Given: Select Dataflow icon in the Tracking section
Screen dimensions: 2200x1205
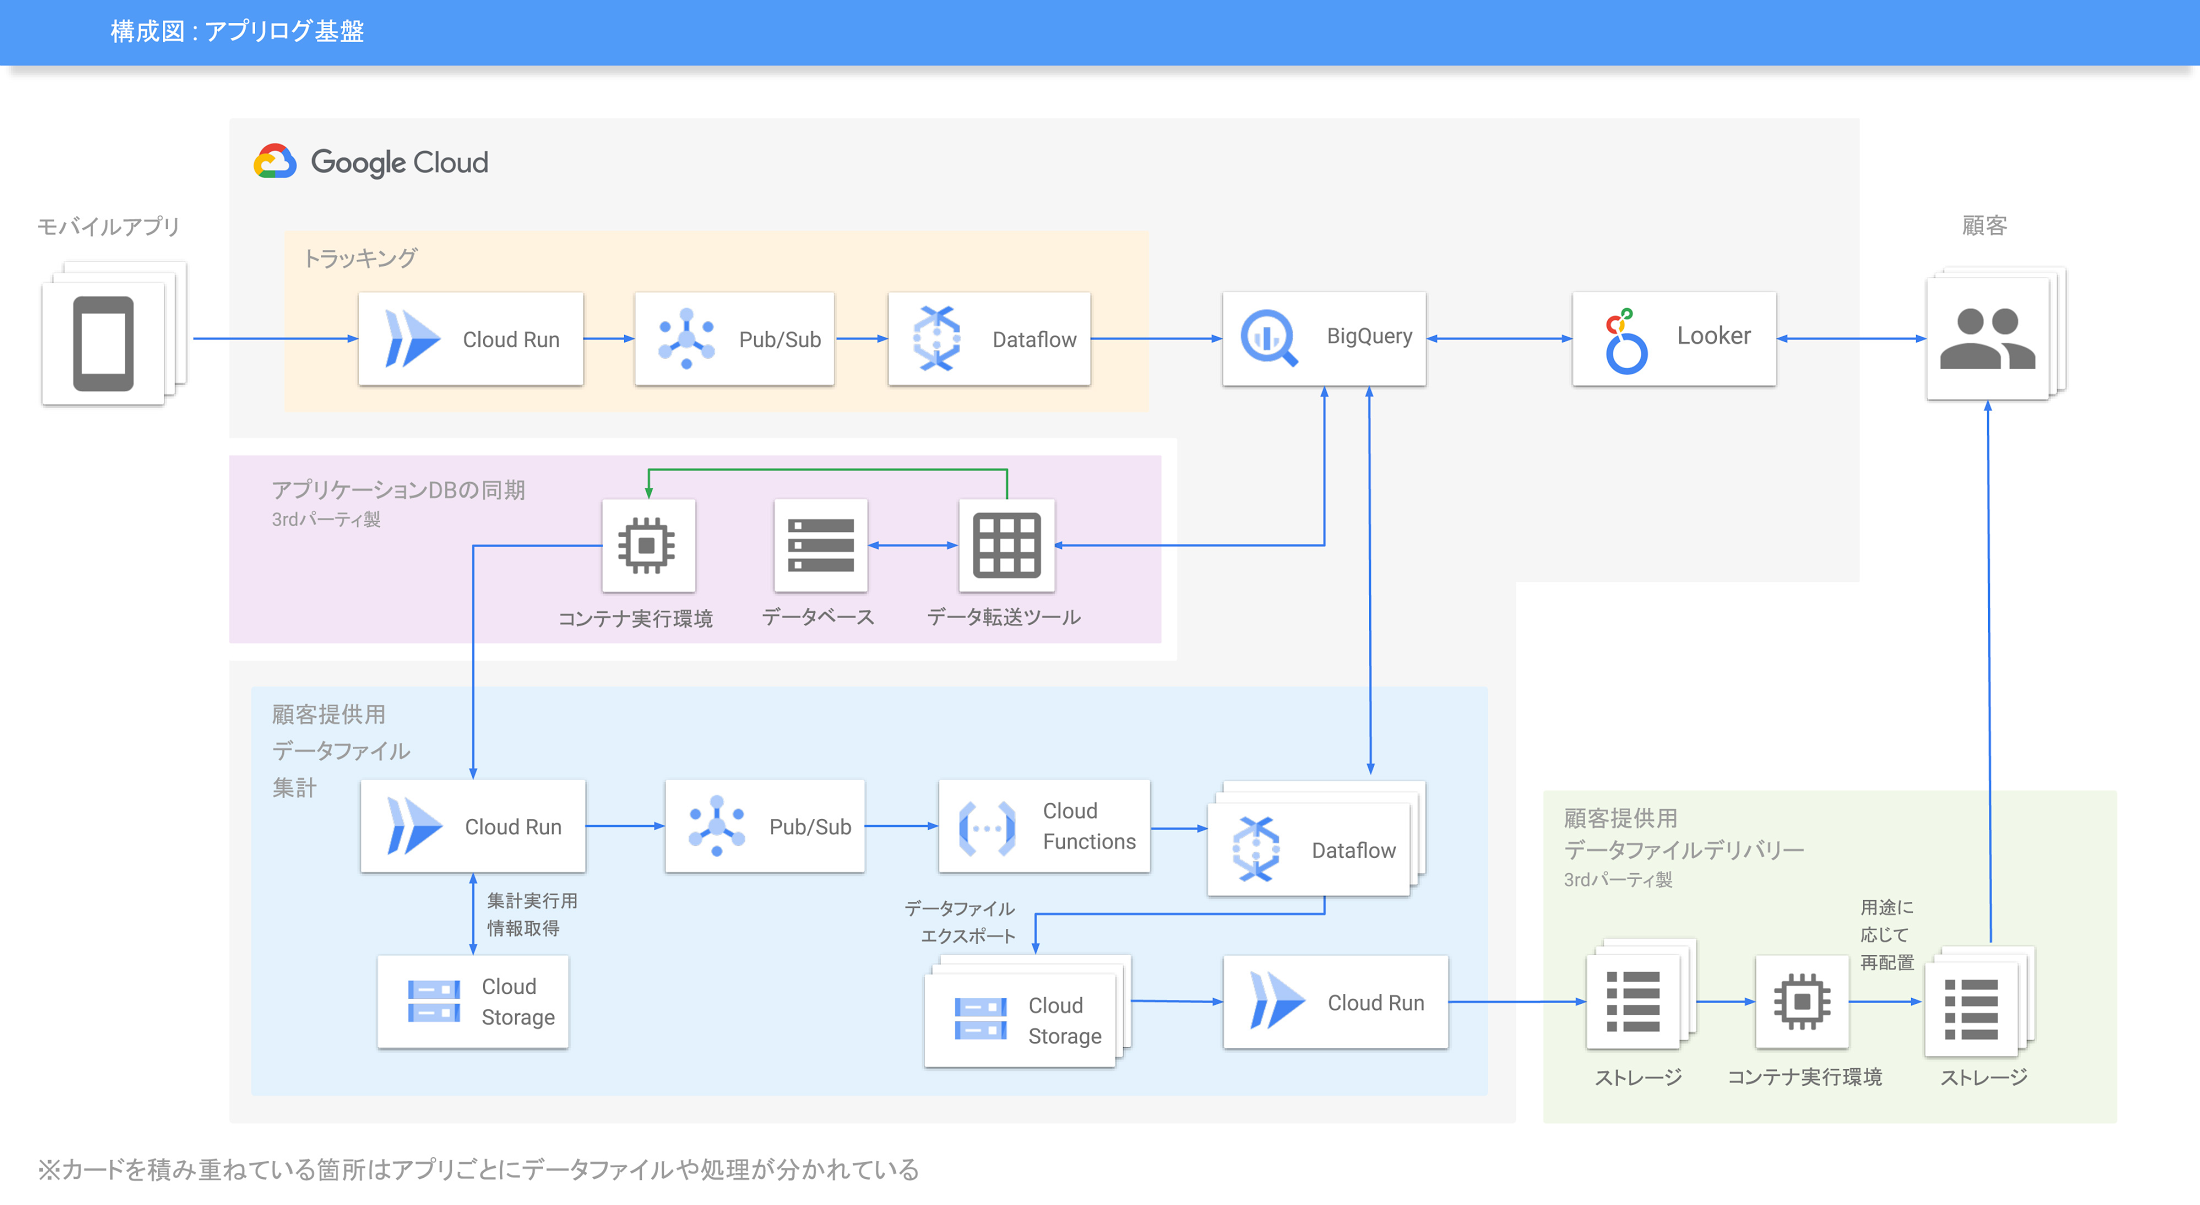Looking at the screenshot, I should tap(937, 339).
